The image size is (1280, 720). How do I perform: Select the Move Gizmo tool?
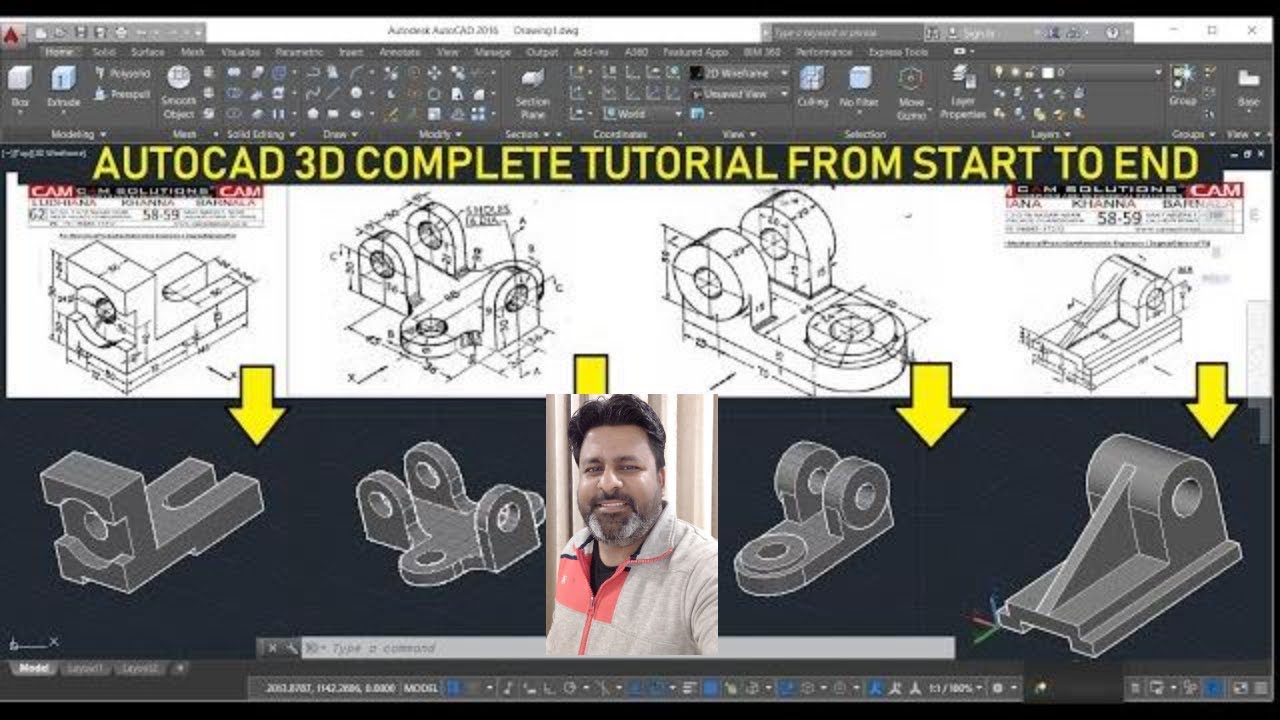pyautogui.click(x=911, y=92)
